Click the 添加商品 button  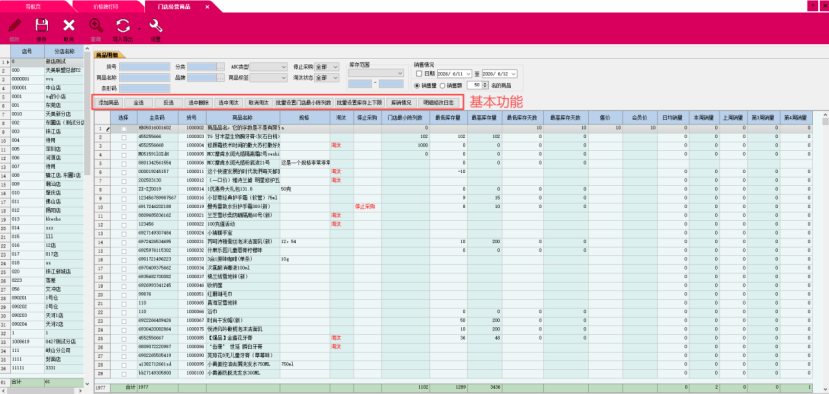click(x=108, y=103)
